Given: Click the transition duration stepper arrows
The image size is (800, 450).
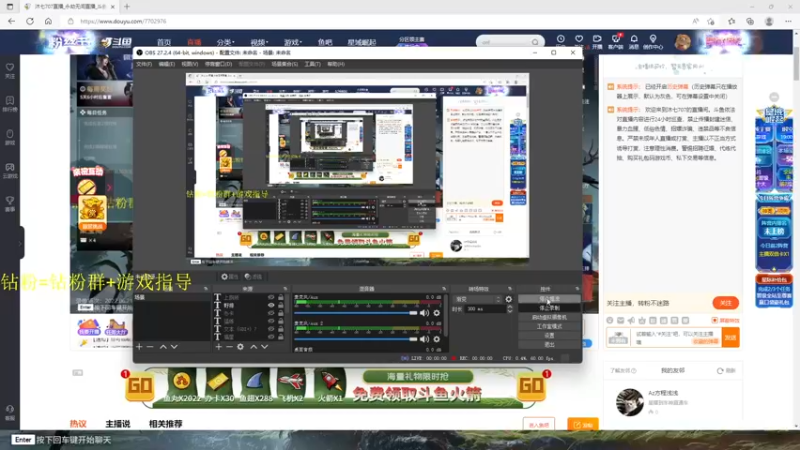Looking at the screenshot, I should [x=510, y=309].
